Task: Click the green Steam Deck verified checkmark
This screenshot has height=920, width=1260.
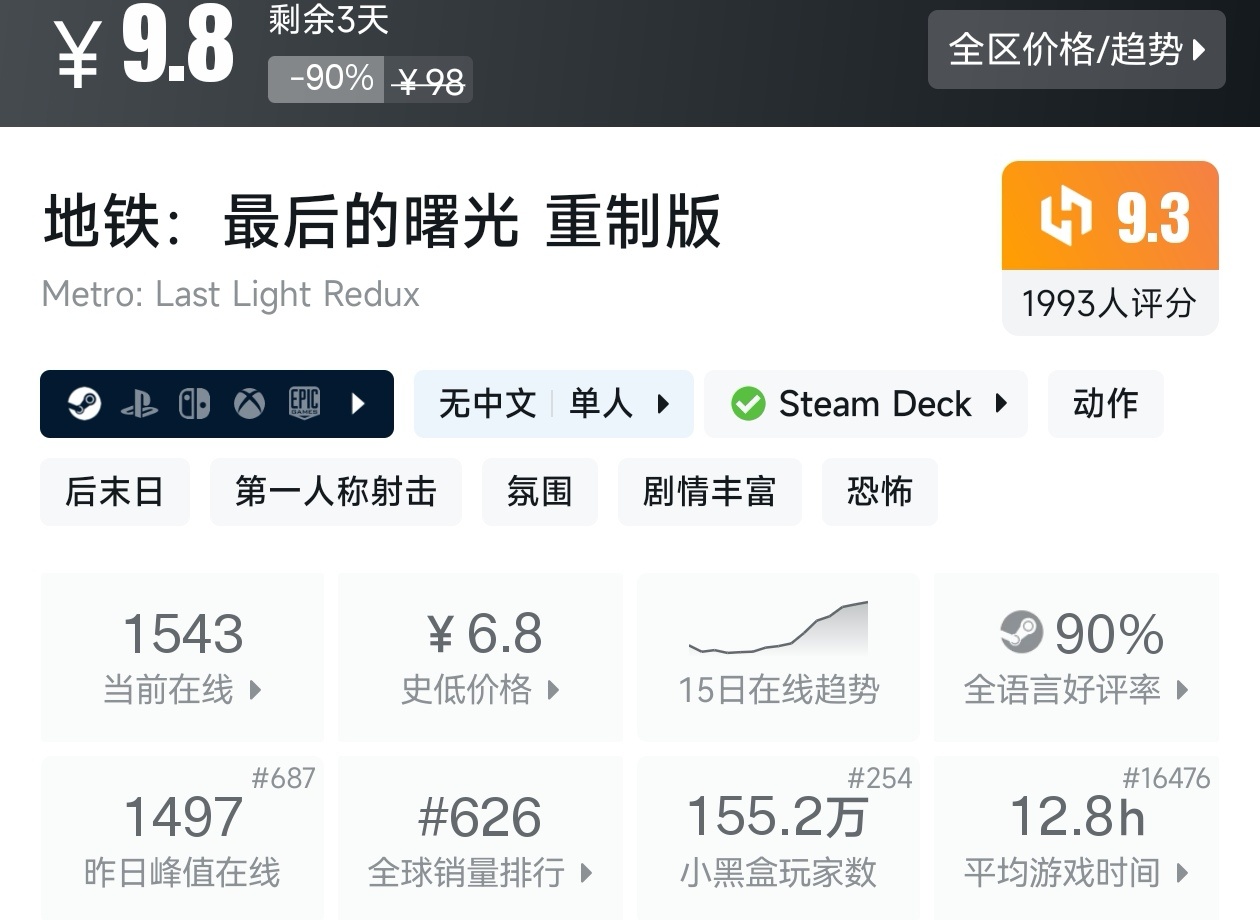Action: (x=748, y=404)
